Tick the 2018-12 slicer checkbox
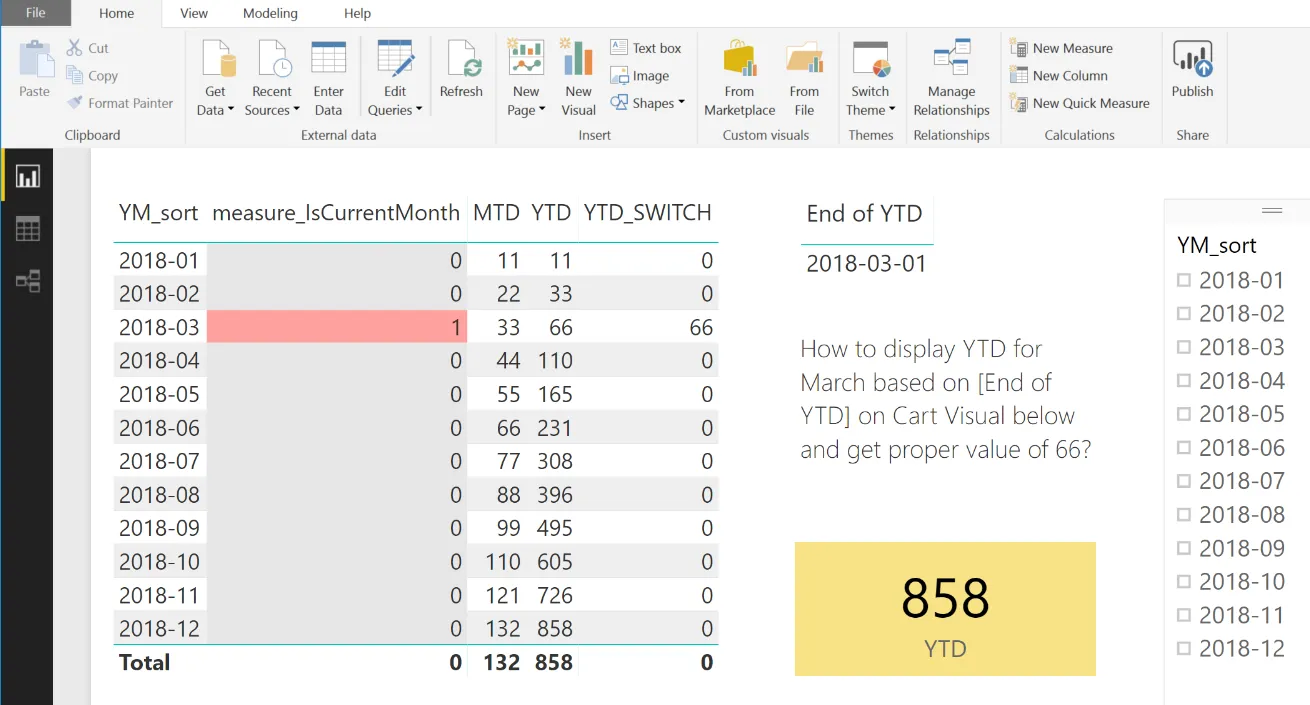The height and width of the screenshot is (705, 1310). [1184, 648]
